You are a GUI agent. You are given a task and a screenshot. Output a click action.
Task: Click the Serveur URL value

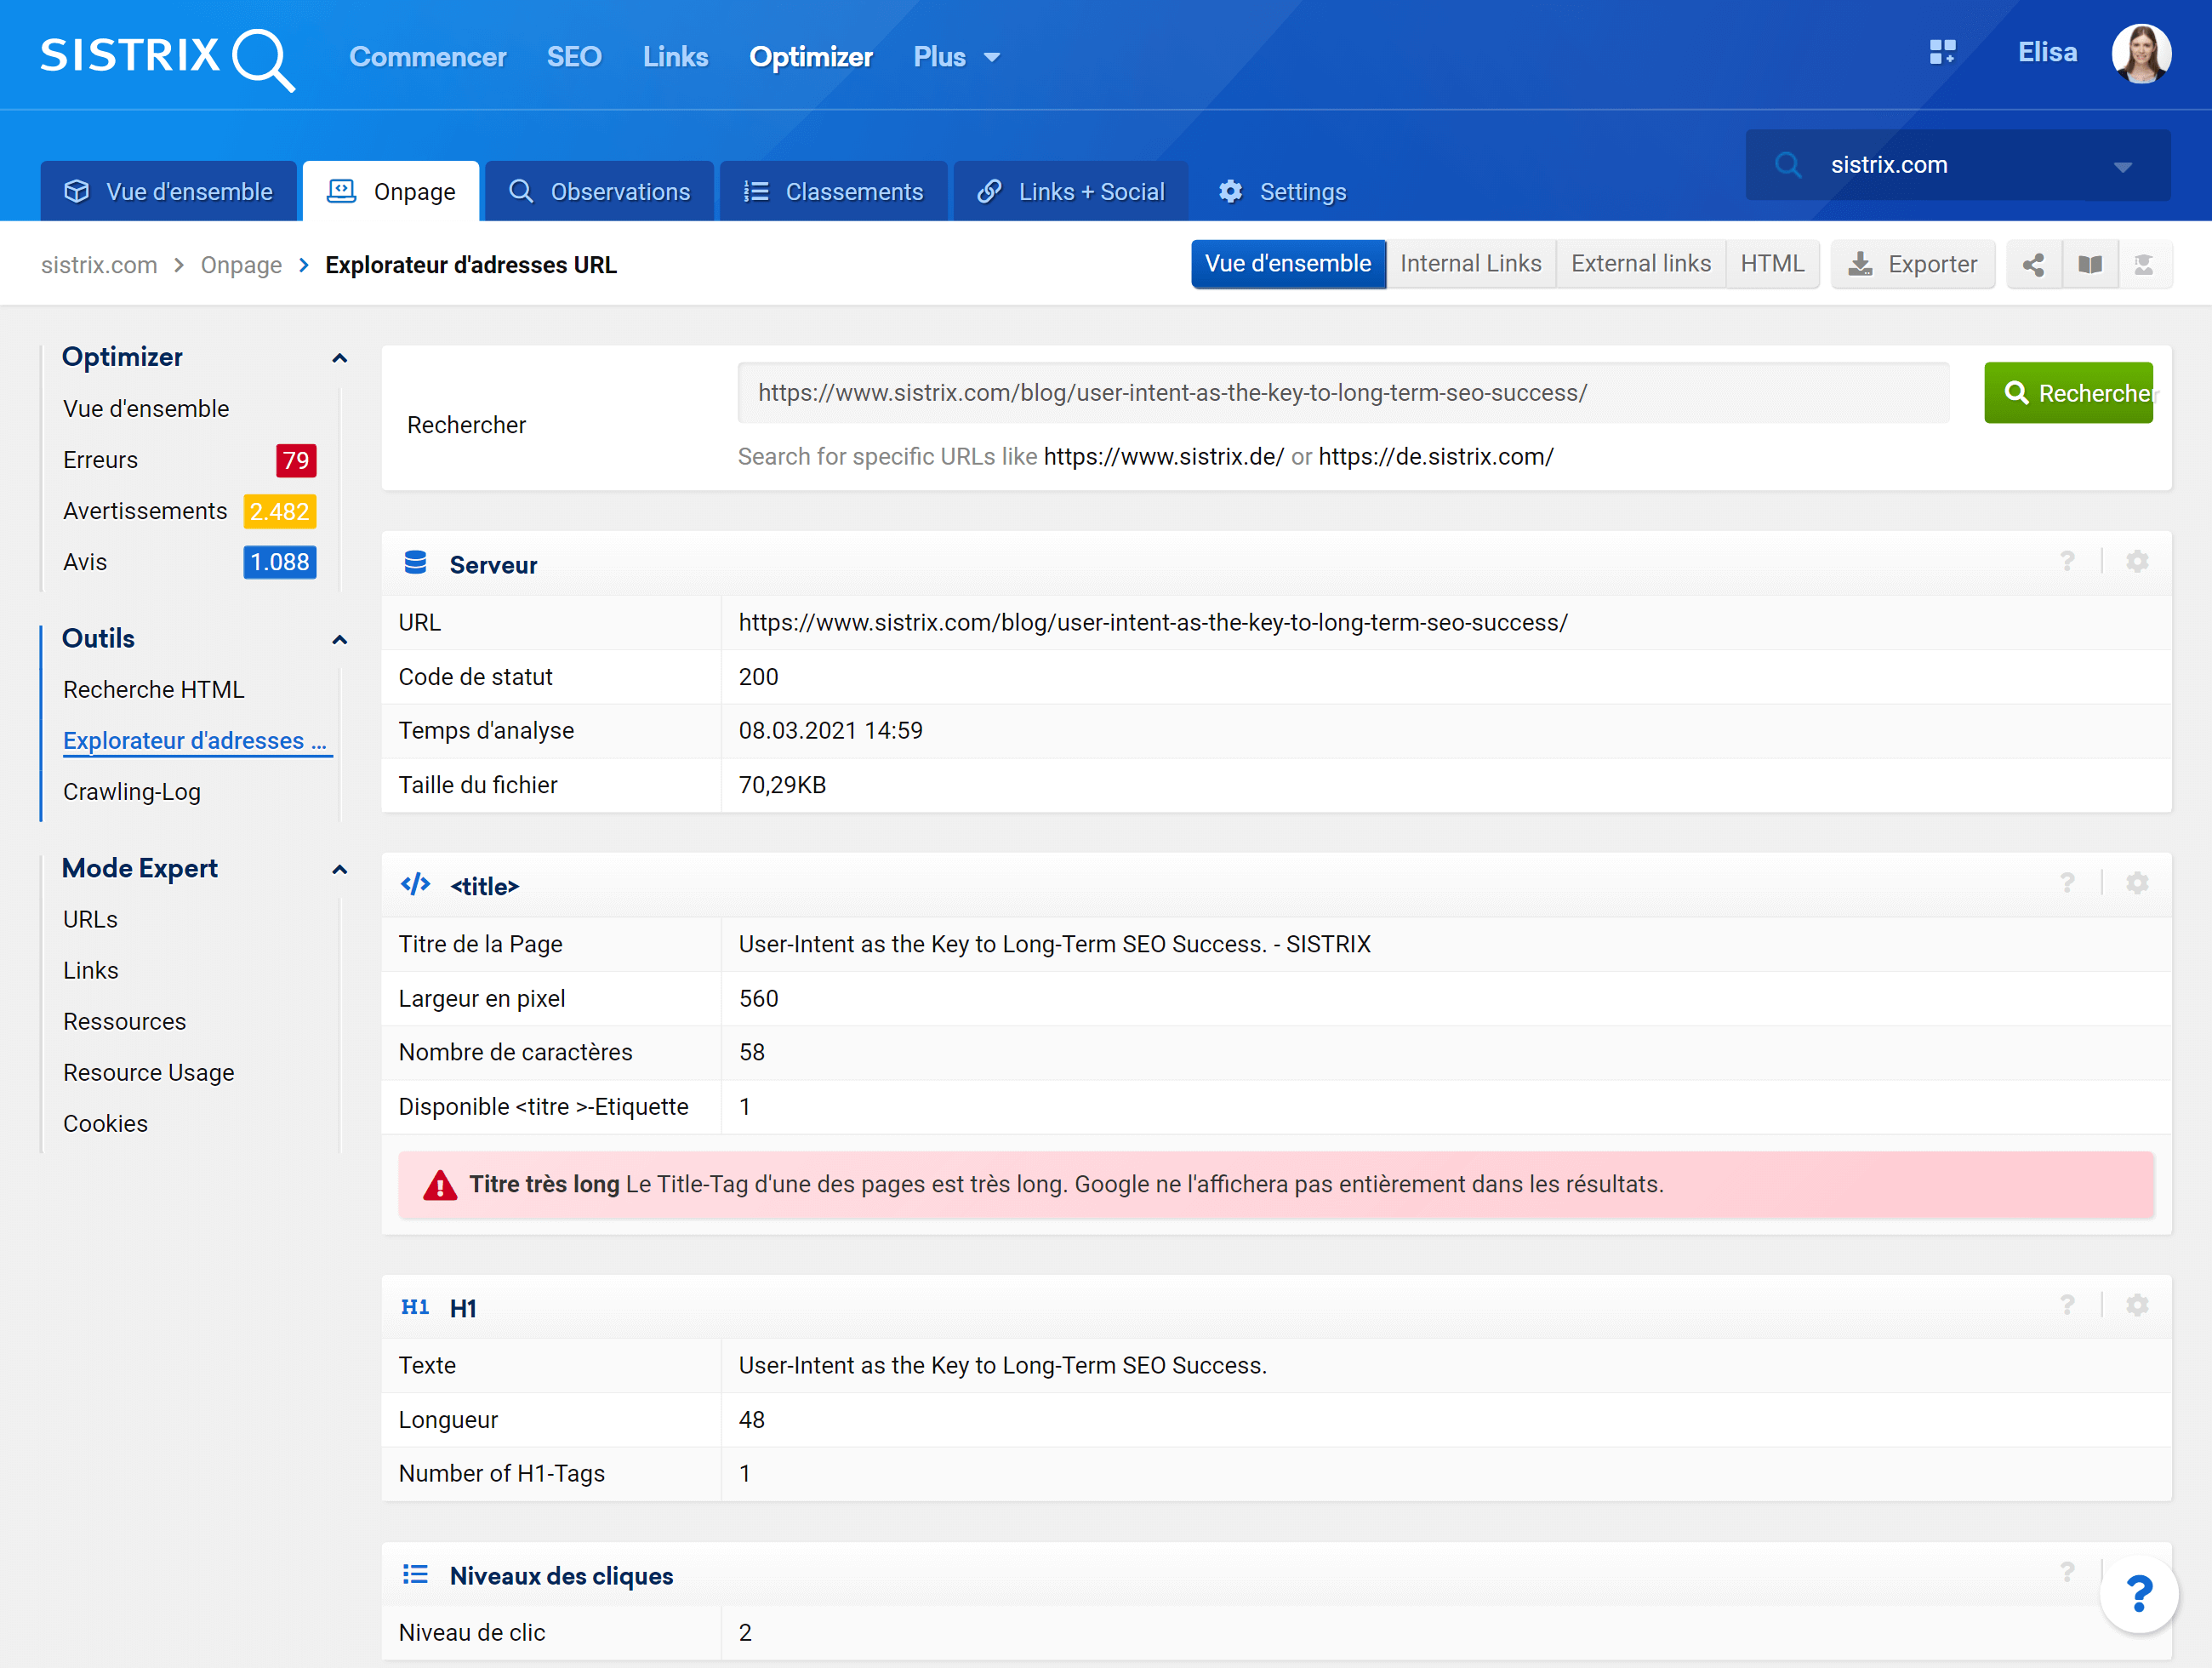(1153, 623)
